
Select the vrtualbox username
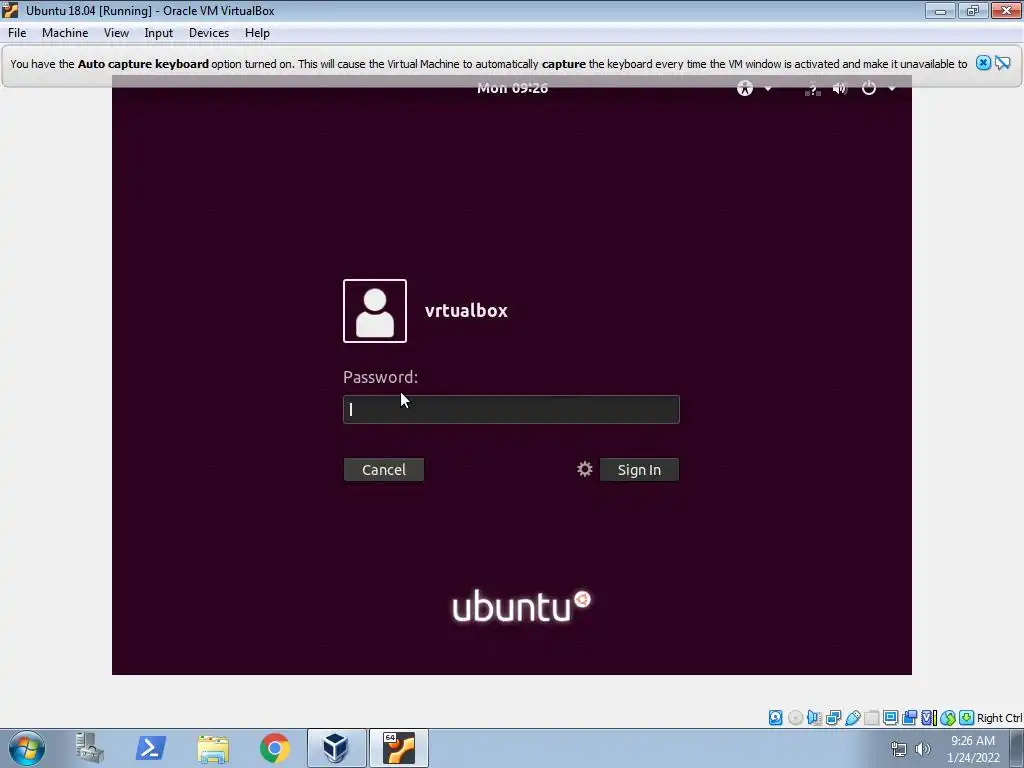pyautogui.click(x=466, y=311)
